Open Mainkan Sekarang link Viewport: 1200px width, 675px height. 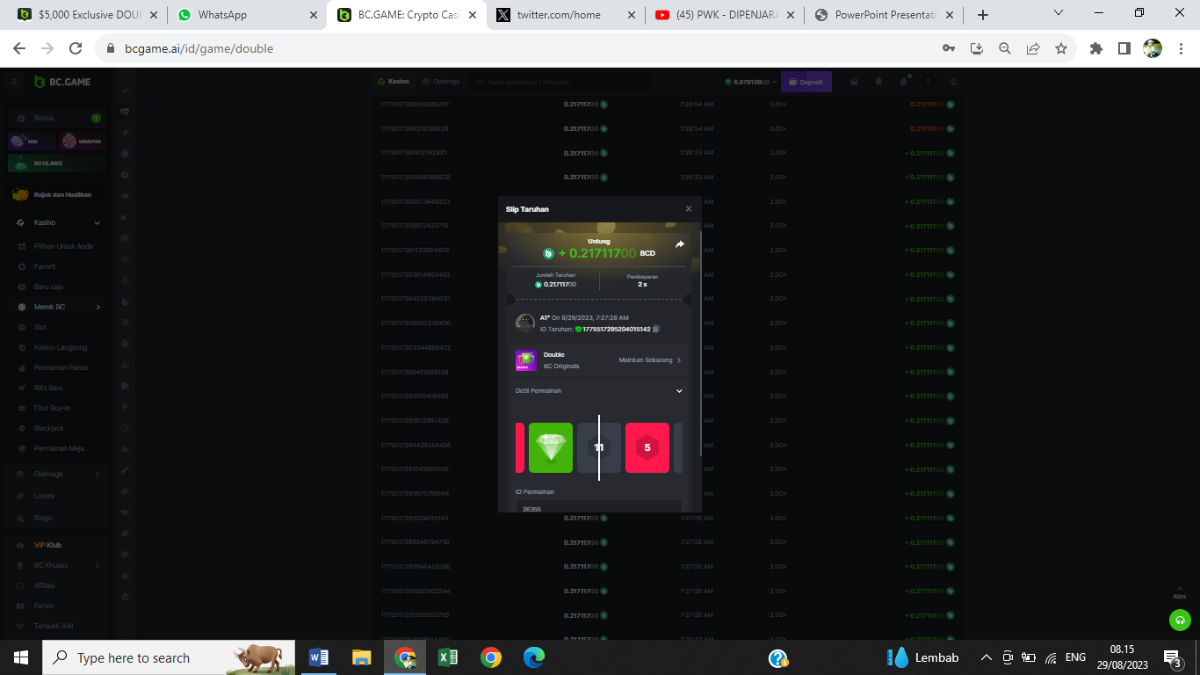(649, 360)
